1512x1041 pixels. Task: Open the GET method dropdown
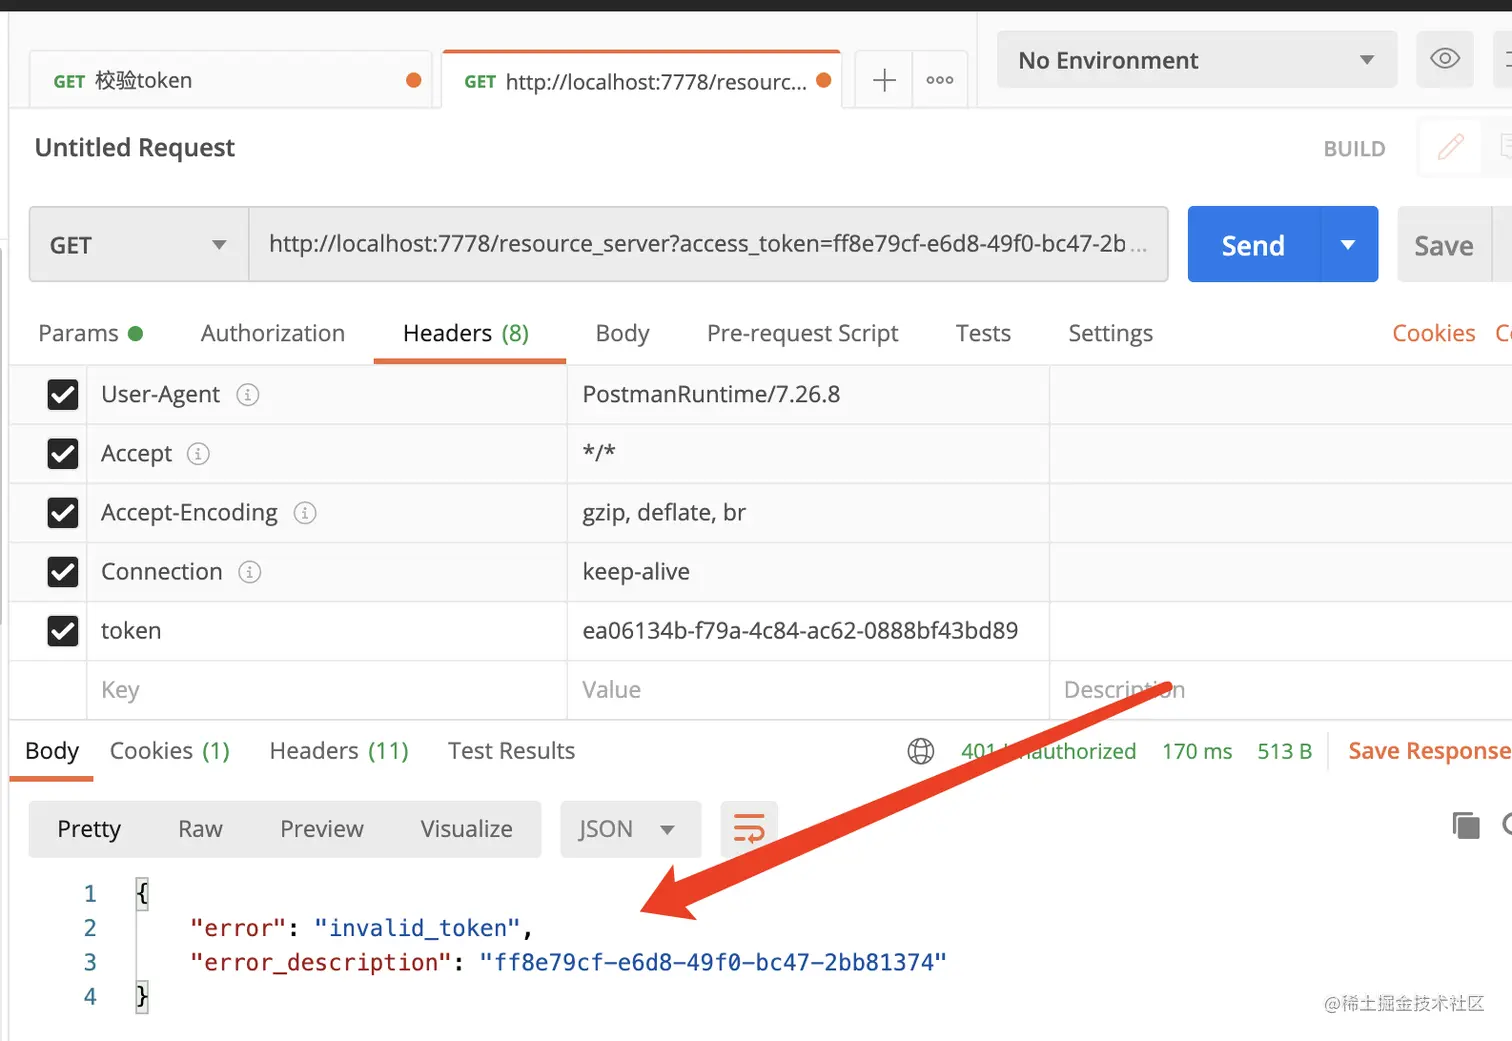[139, 245]
